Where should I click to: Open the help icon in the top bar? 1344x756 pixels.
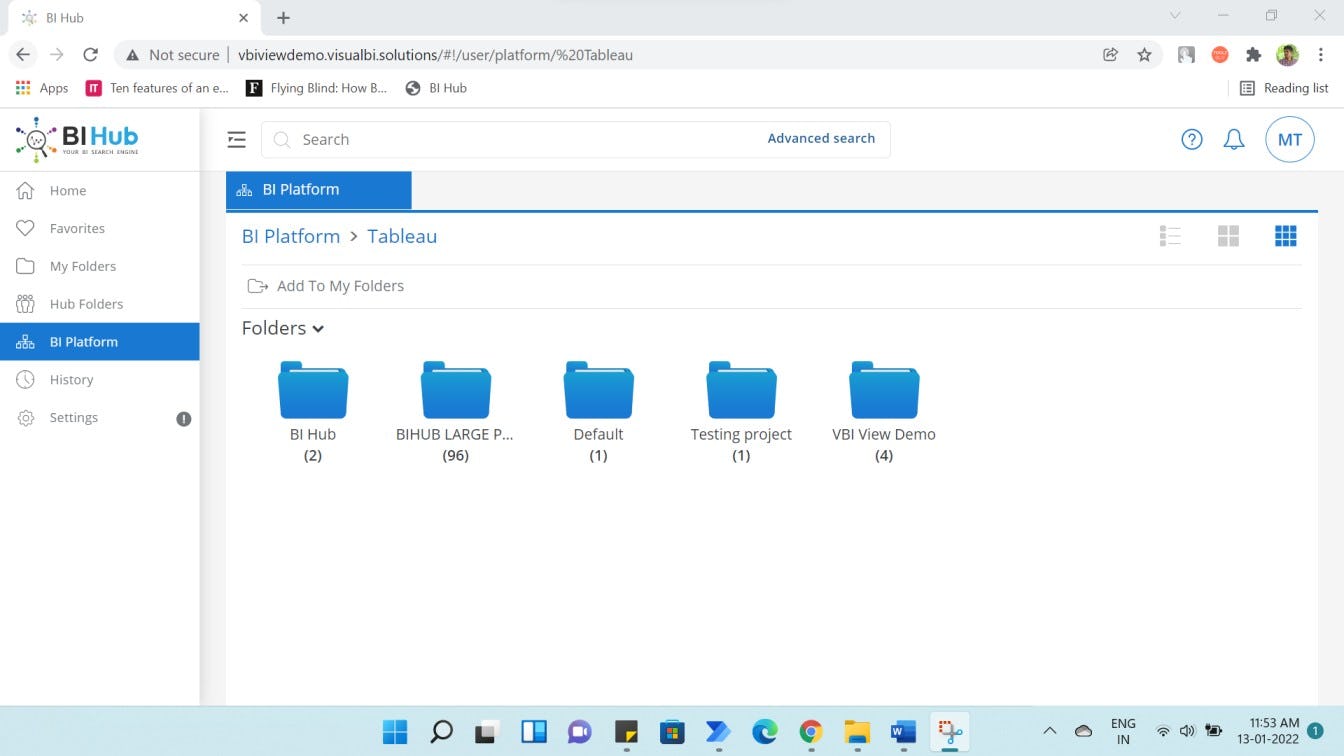pyautogui.click(x=1191, y=139)
